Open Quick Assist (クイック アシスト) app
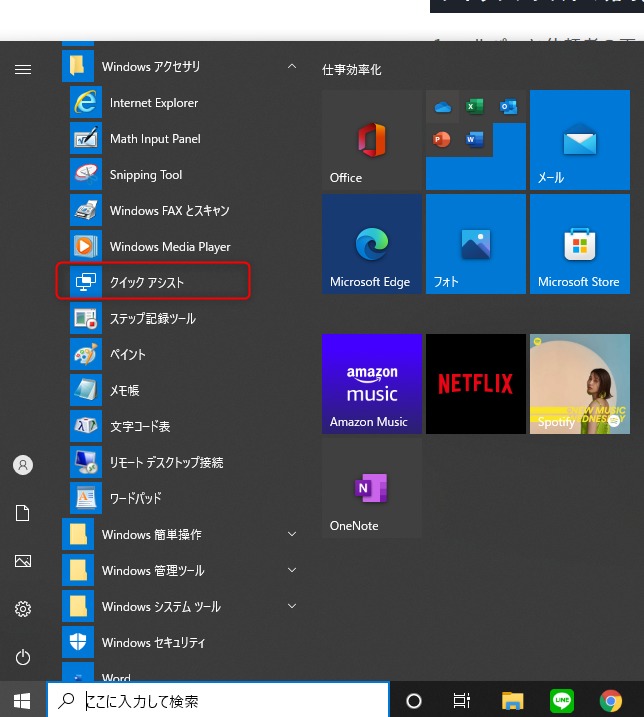The image size is (644, 717). coord(150,282)
